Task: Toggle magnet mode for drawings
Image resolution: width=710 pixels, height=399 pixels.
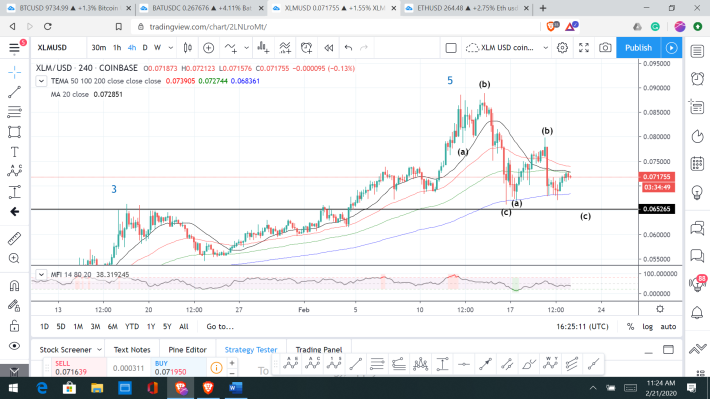Action: click(14, 286)
